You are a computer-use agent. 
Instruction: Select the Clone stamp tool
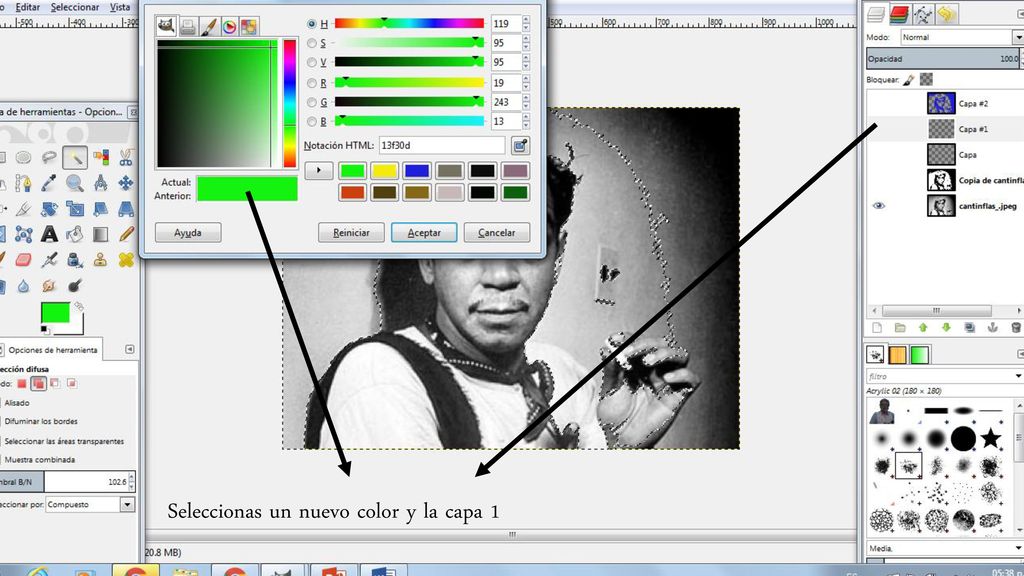(x=101, y=260)
